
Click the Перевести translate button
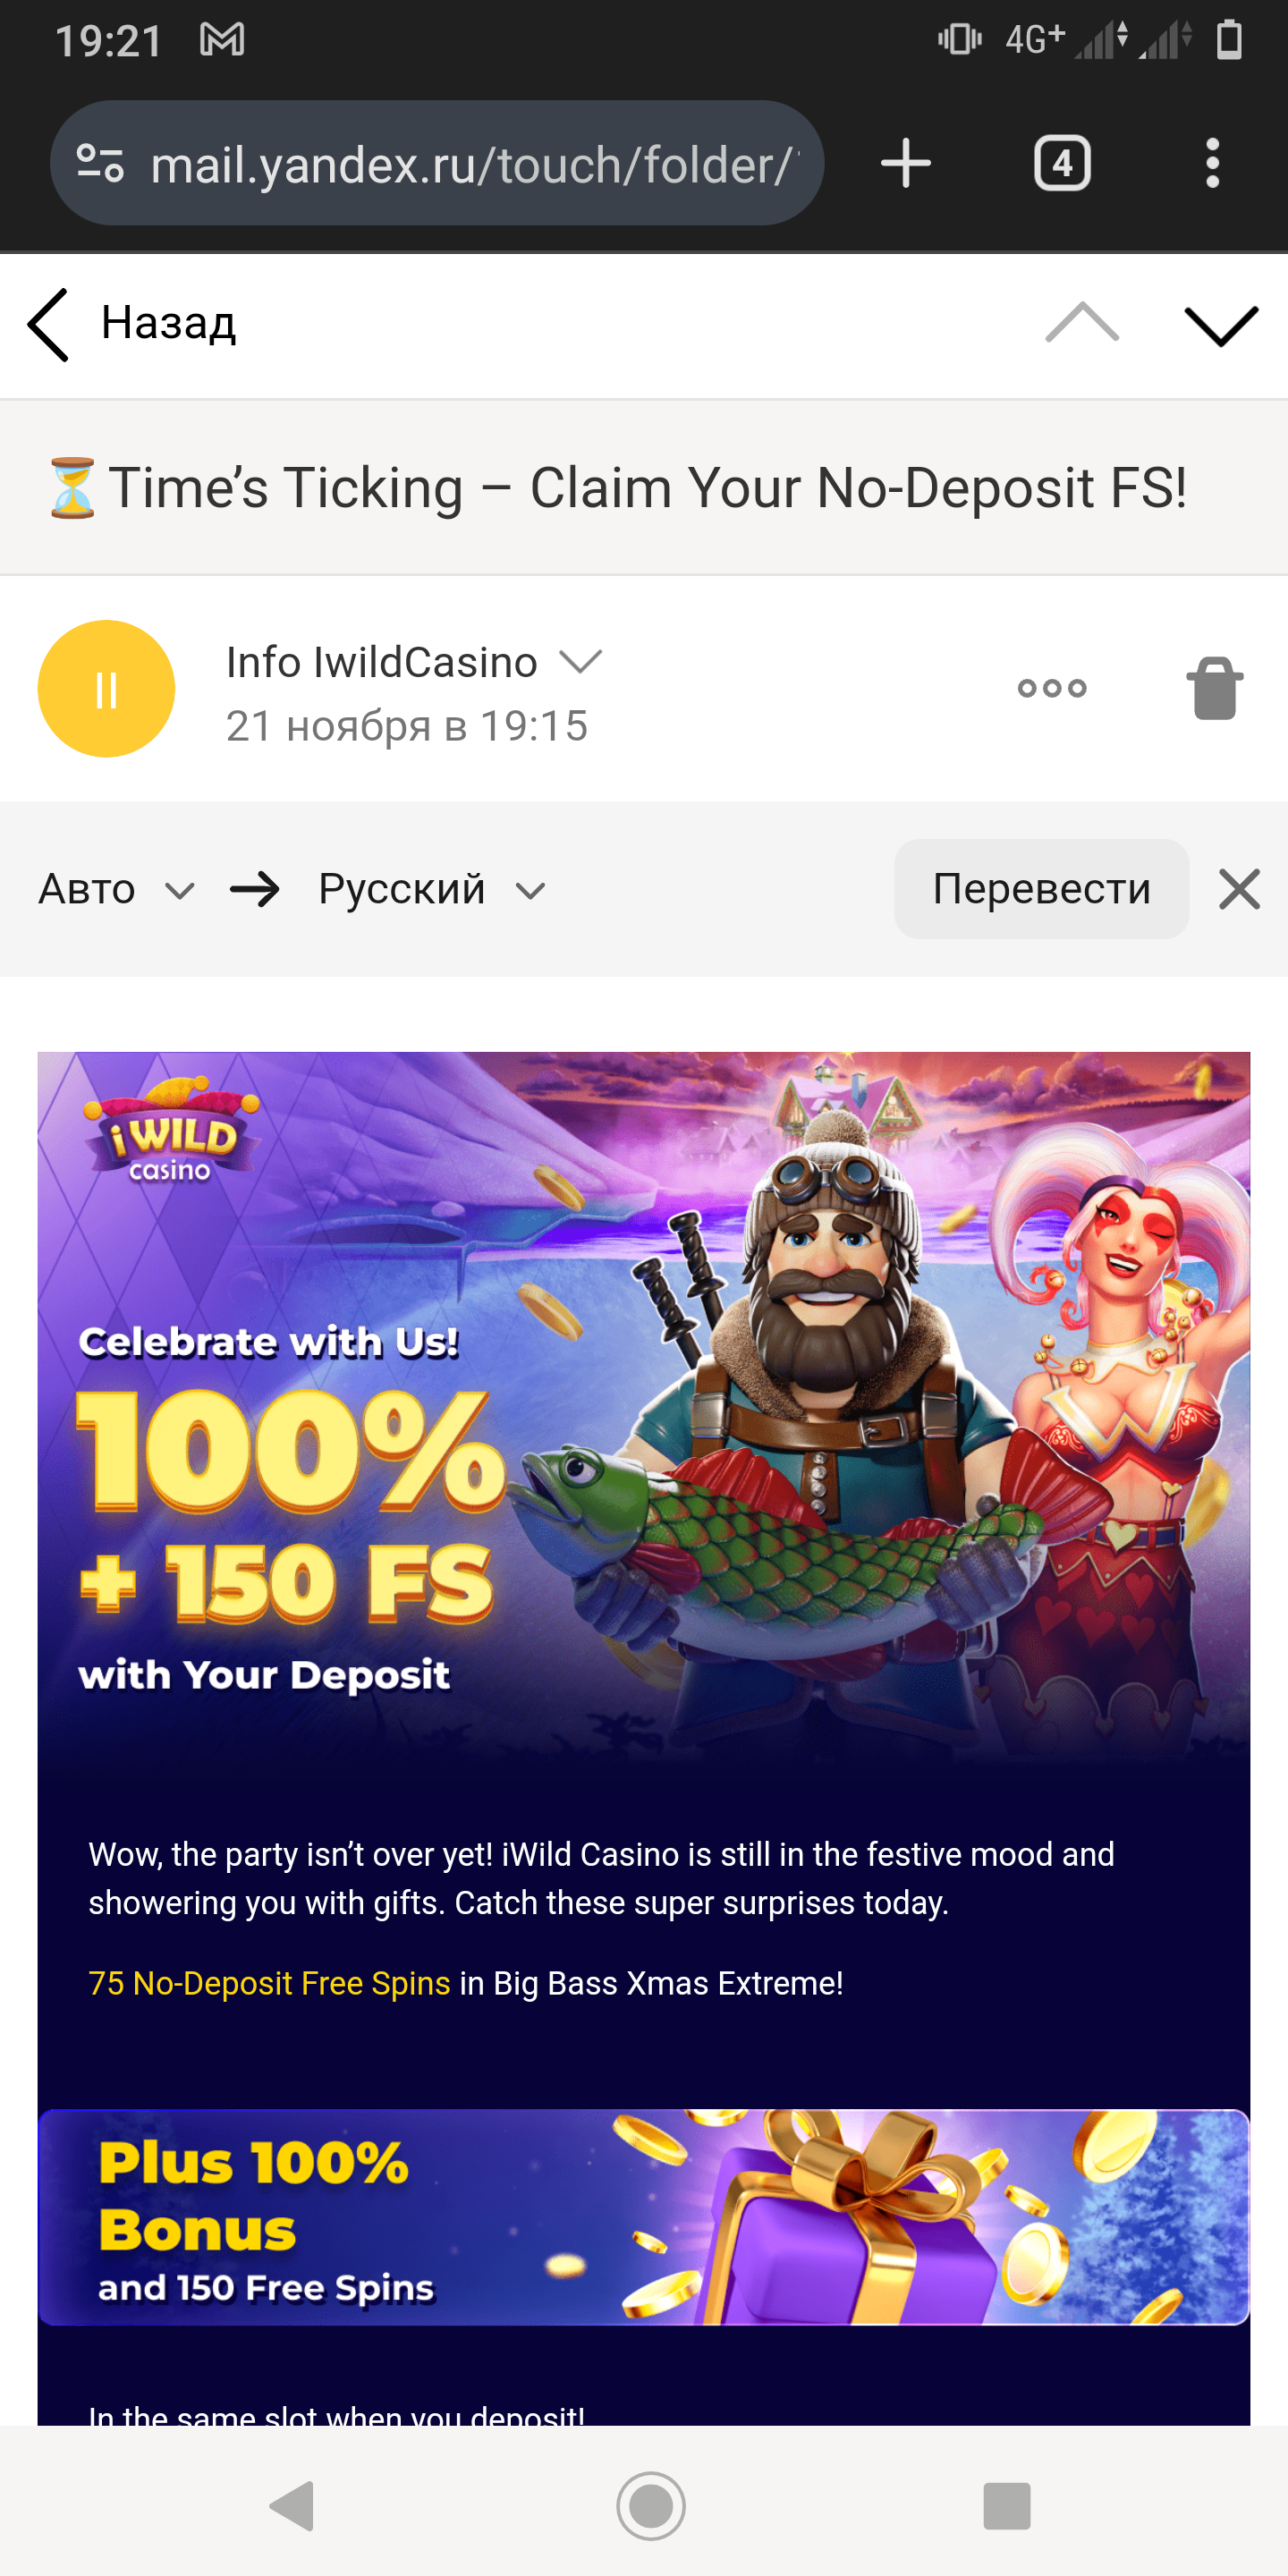1041,889
